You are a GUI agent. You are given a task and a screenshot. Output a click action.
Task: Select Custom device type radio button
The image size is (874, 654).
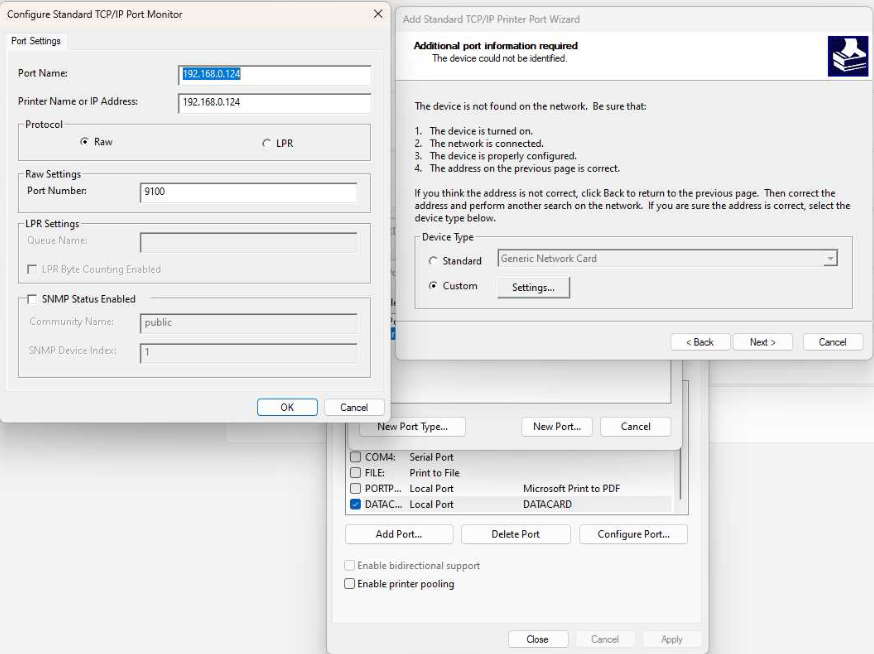433,286
